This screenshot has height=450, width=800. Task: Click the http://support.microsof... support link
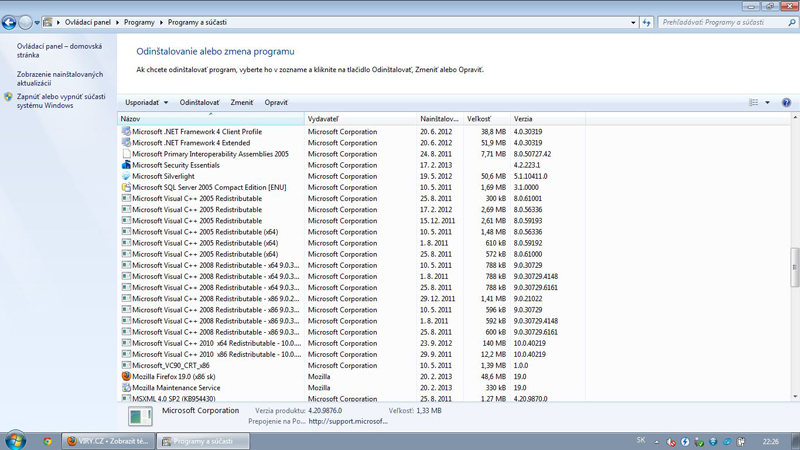point(348,421)
